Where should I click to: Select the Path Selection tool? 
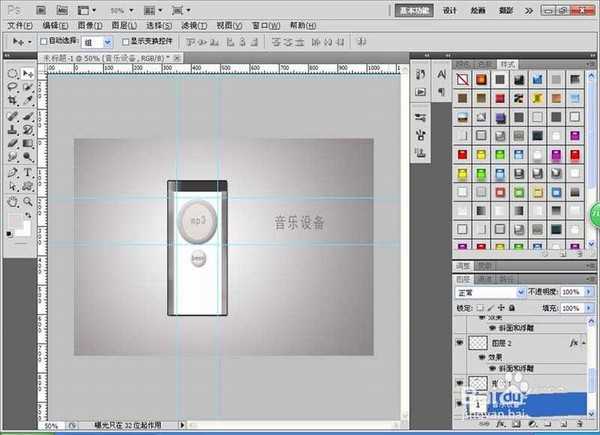pos(13,186)
